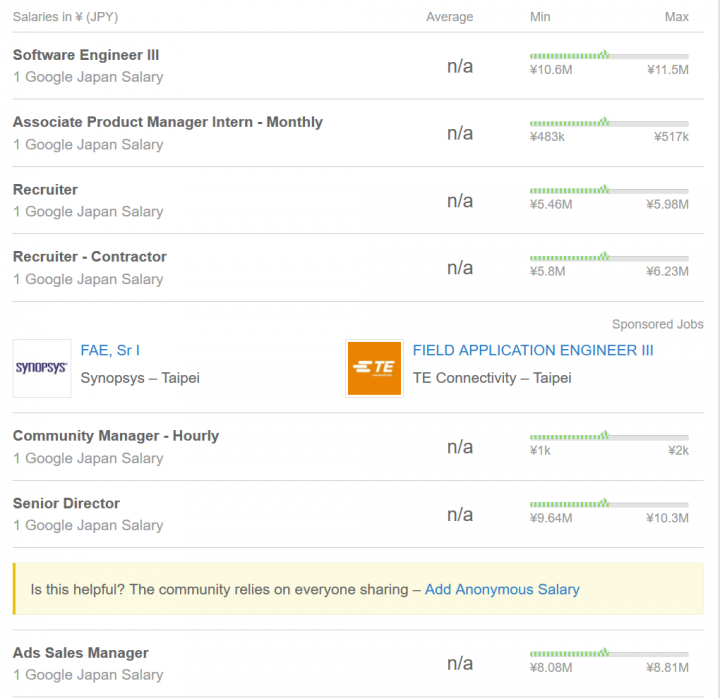Open the Senior Director salary entry

[66, 503]
